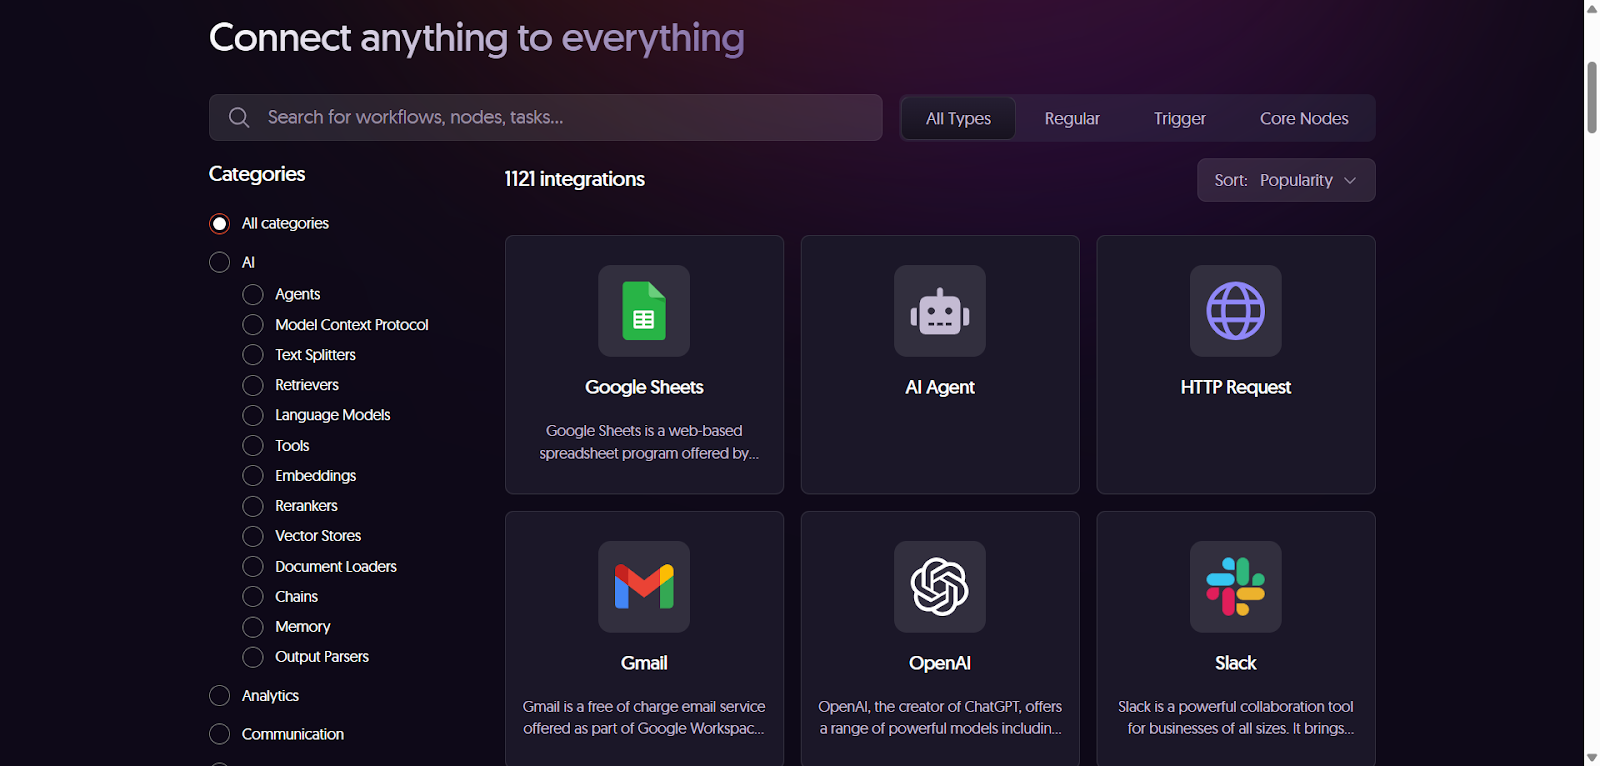Click the scrollbar down arrow
The height and width of the screenshot is (766, 1600).
point(1592,758)
